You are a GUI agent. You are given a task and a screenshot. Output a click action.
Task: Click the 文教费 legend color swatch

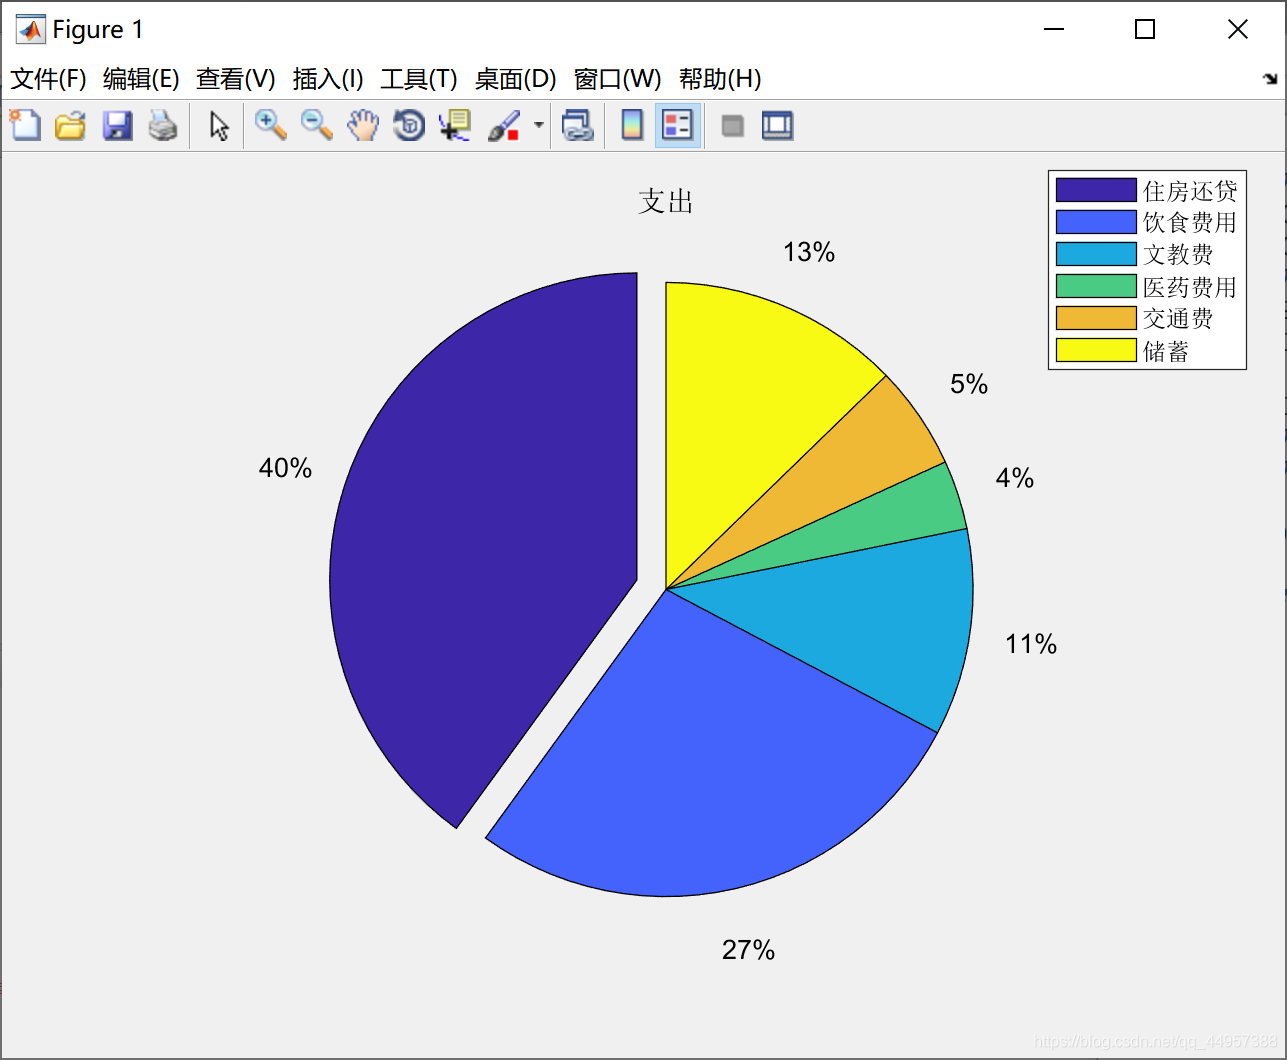(x=1096, y=254)
